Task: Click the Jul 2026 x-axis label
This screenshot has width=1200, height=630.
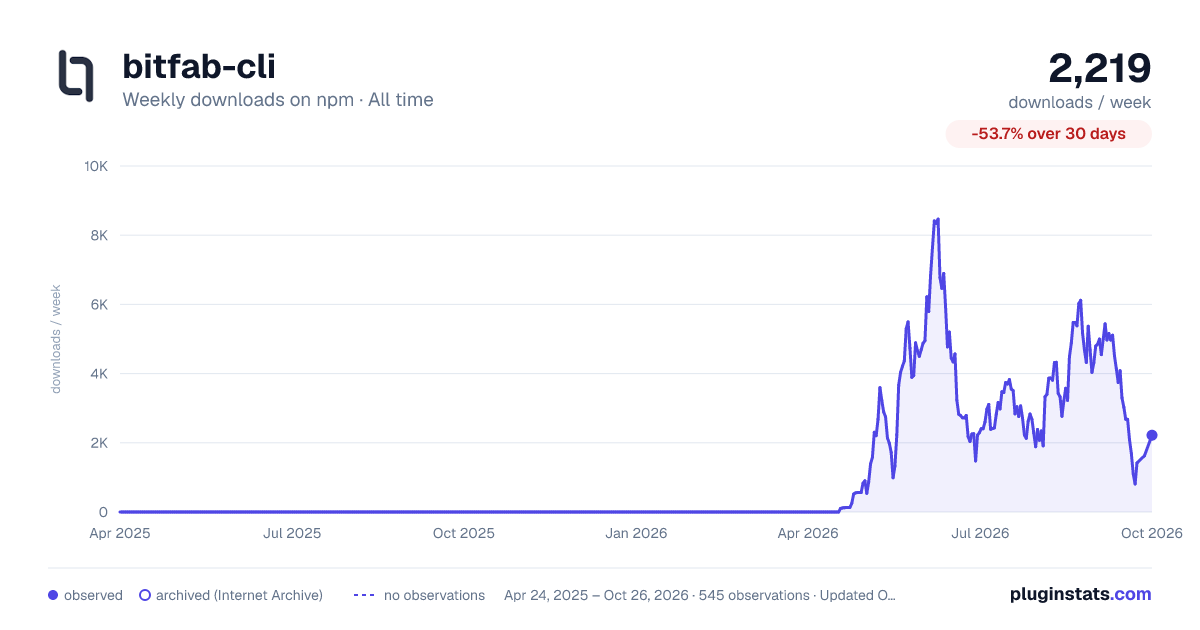Action: tap(979, 533)
